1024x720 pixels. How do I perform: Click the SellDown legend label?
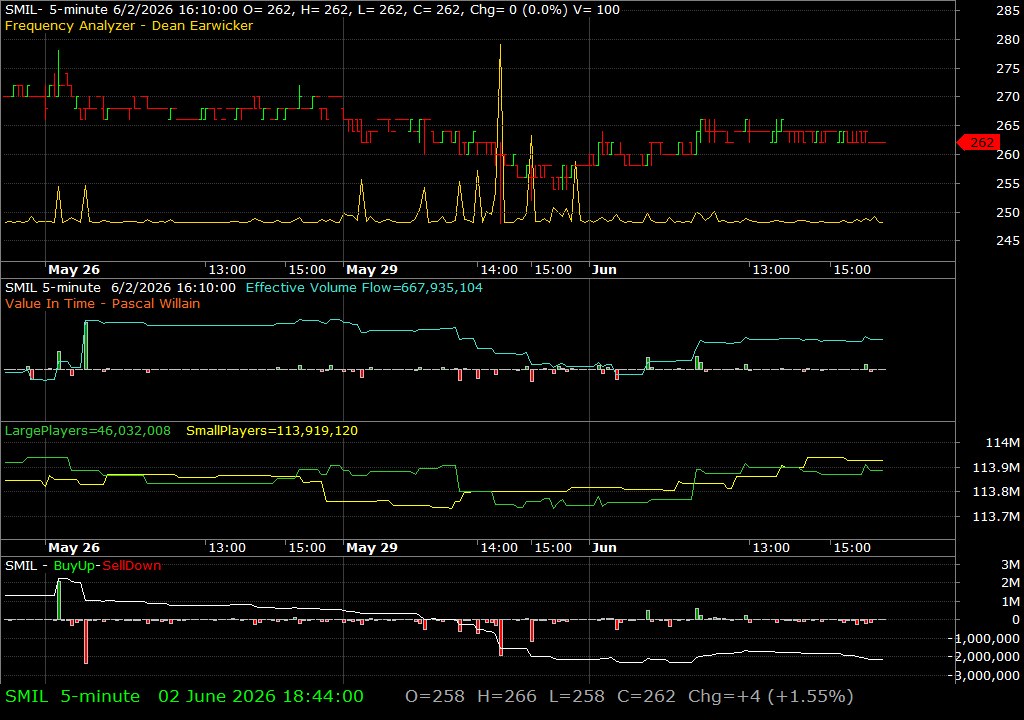[x=131, y=566]
